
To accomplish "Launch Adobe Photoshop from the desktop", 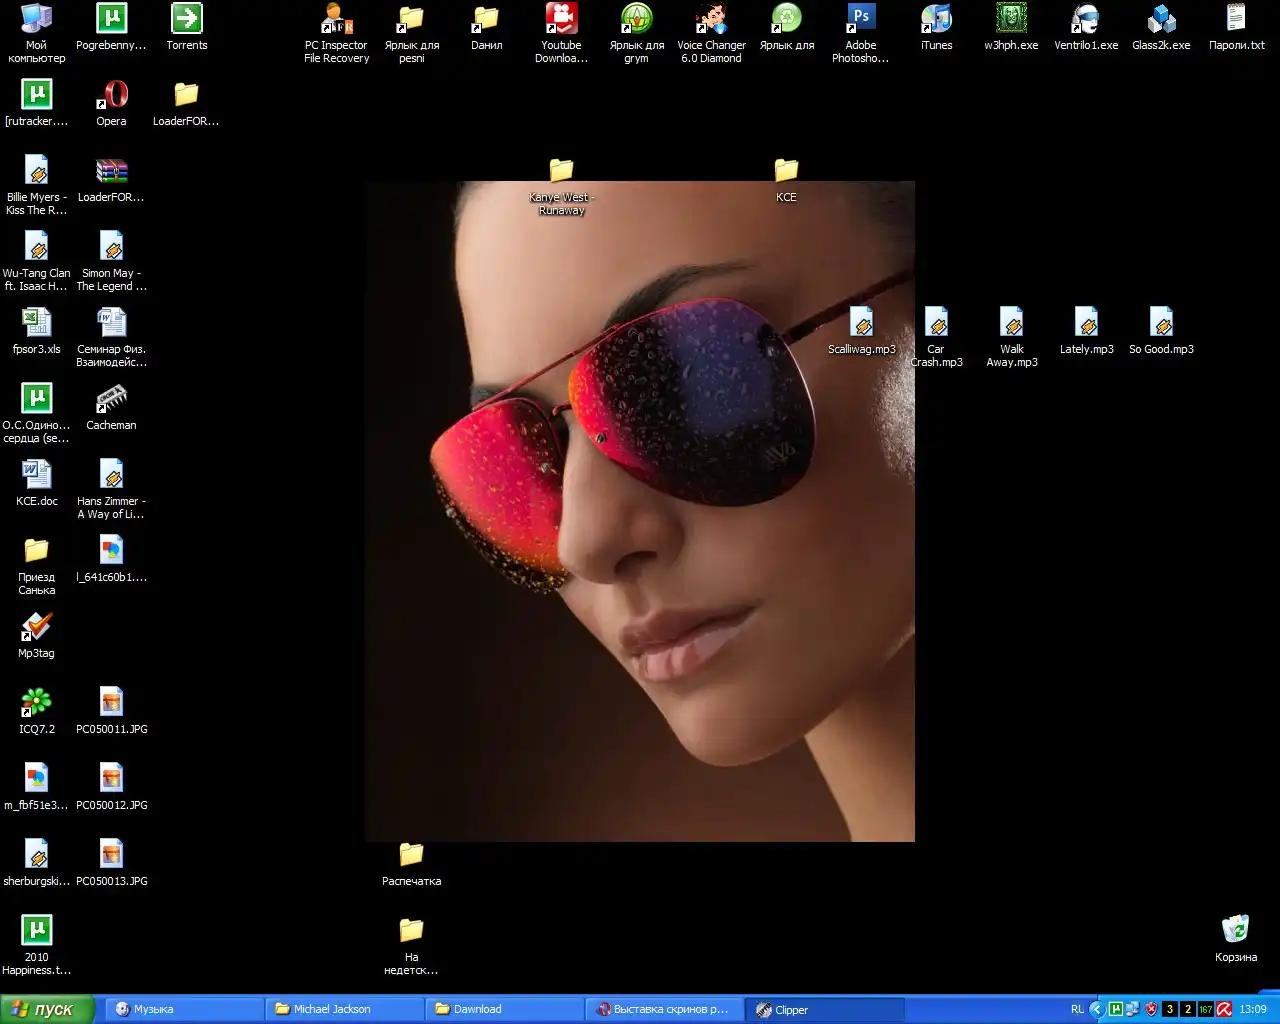I will click(x=860, y=20).
